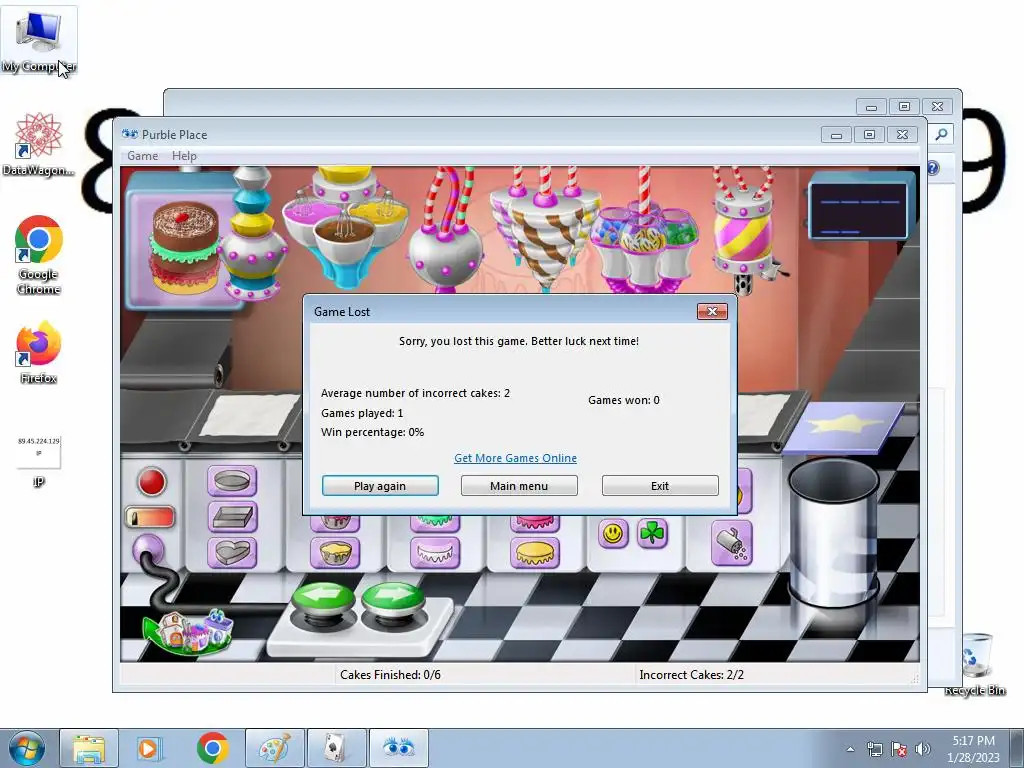Click the search magnifier in back window

click(941, 134)
